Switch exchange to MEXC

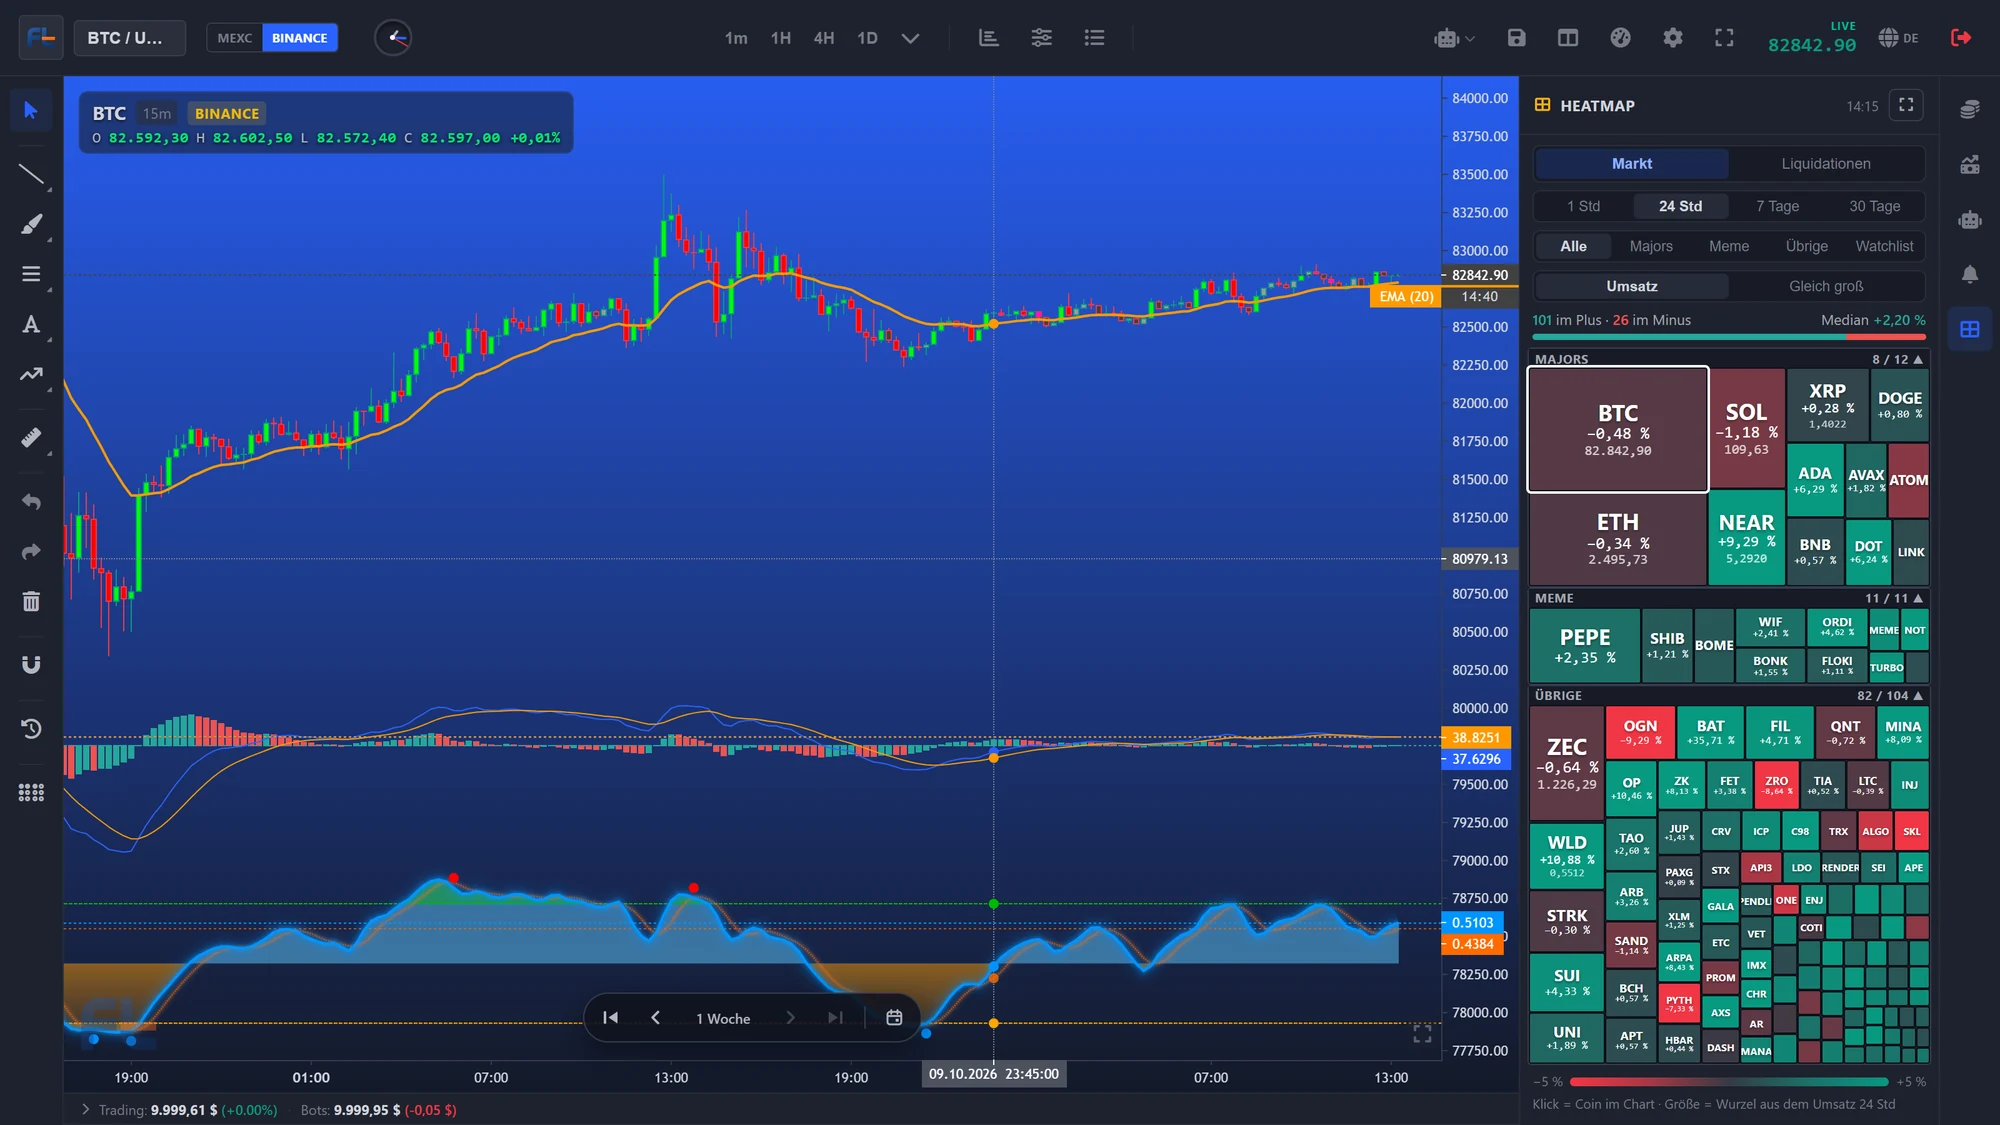pos(234,38)
